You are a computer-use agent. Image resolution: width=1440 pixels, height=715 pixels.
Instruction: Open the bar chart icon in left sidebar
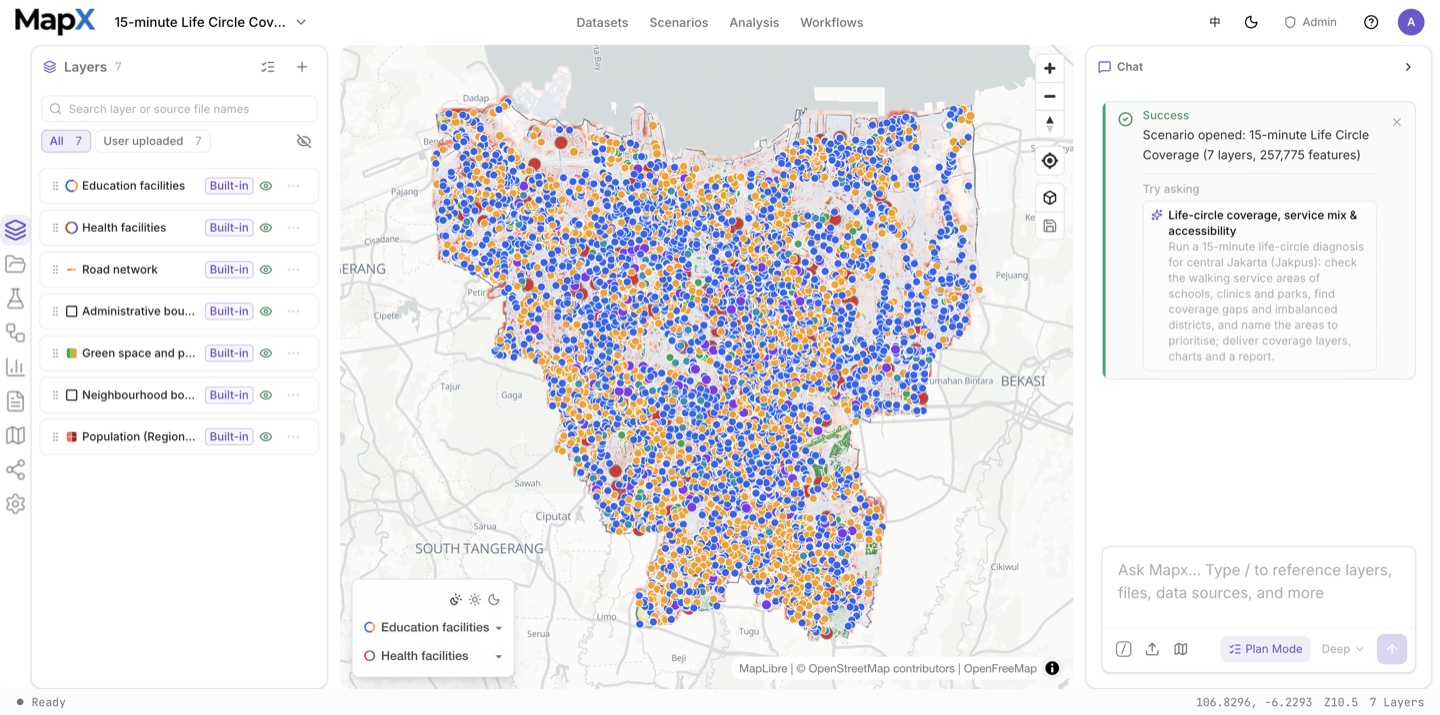[15, 367]
